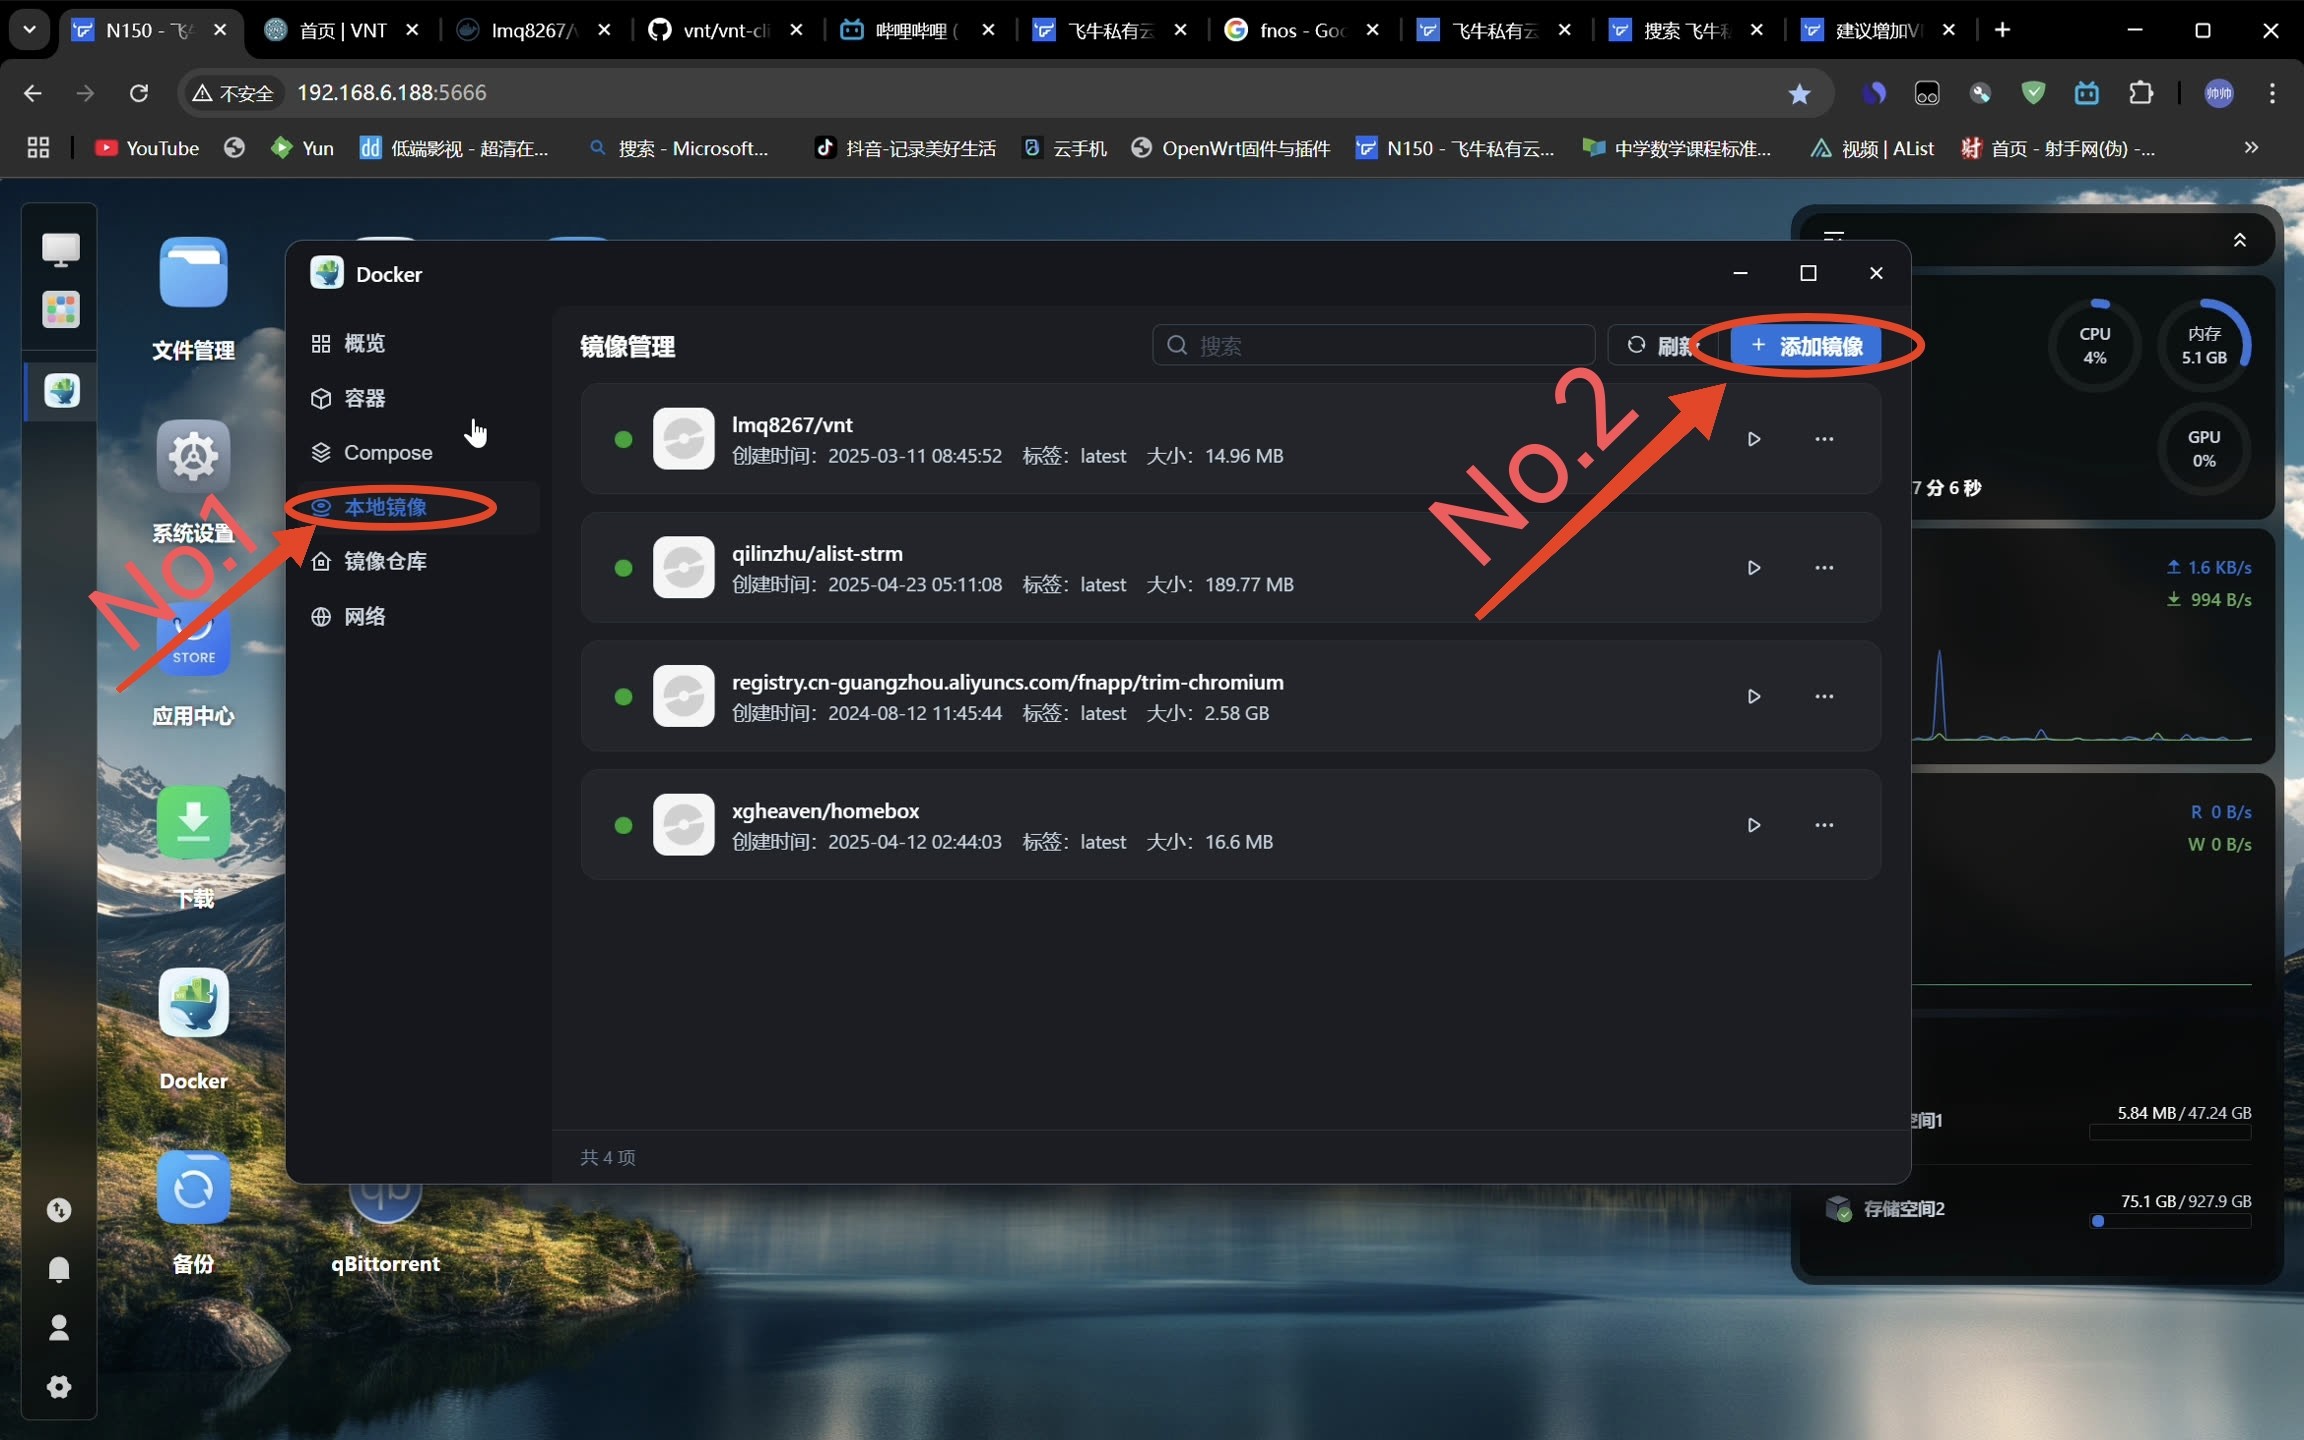
Task: Focus the 搜索 image search field
Action: [x=1373, y=346]
